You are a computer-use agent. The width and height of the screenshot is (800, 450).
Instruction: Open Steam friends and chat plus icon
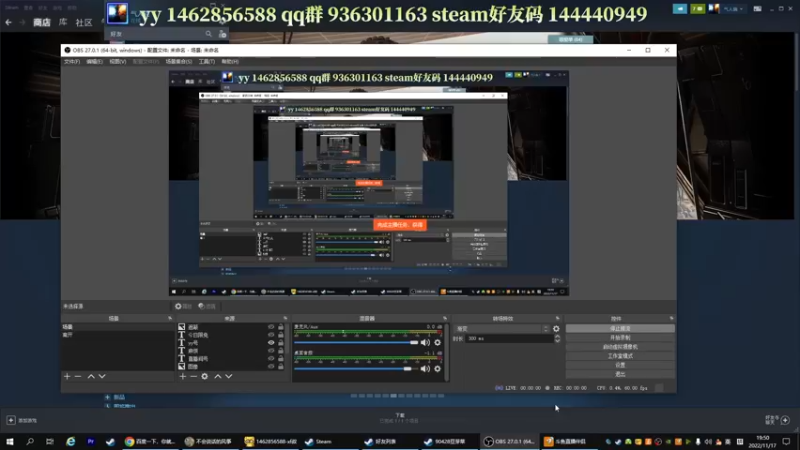[785, 420]
